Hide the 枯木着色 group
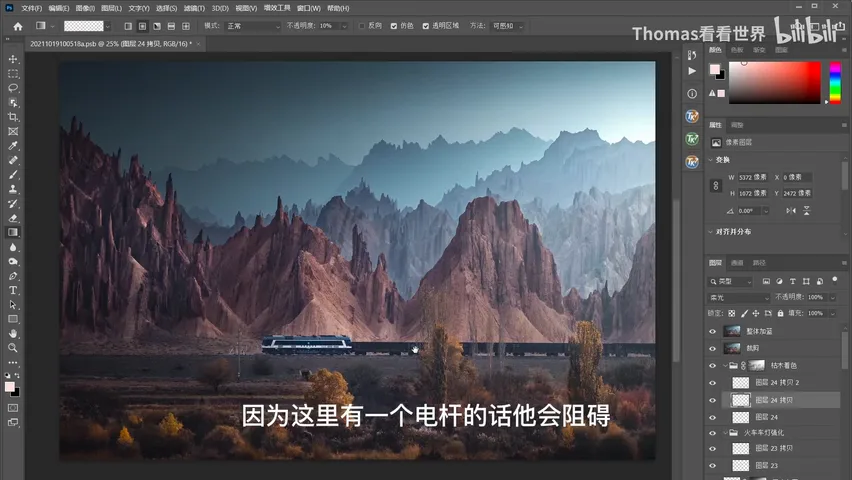852x480 pixels. (712, 366)
